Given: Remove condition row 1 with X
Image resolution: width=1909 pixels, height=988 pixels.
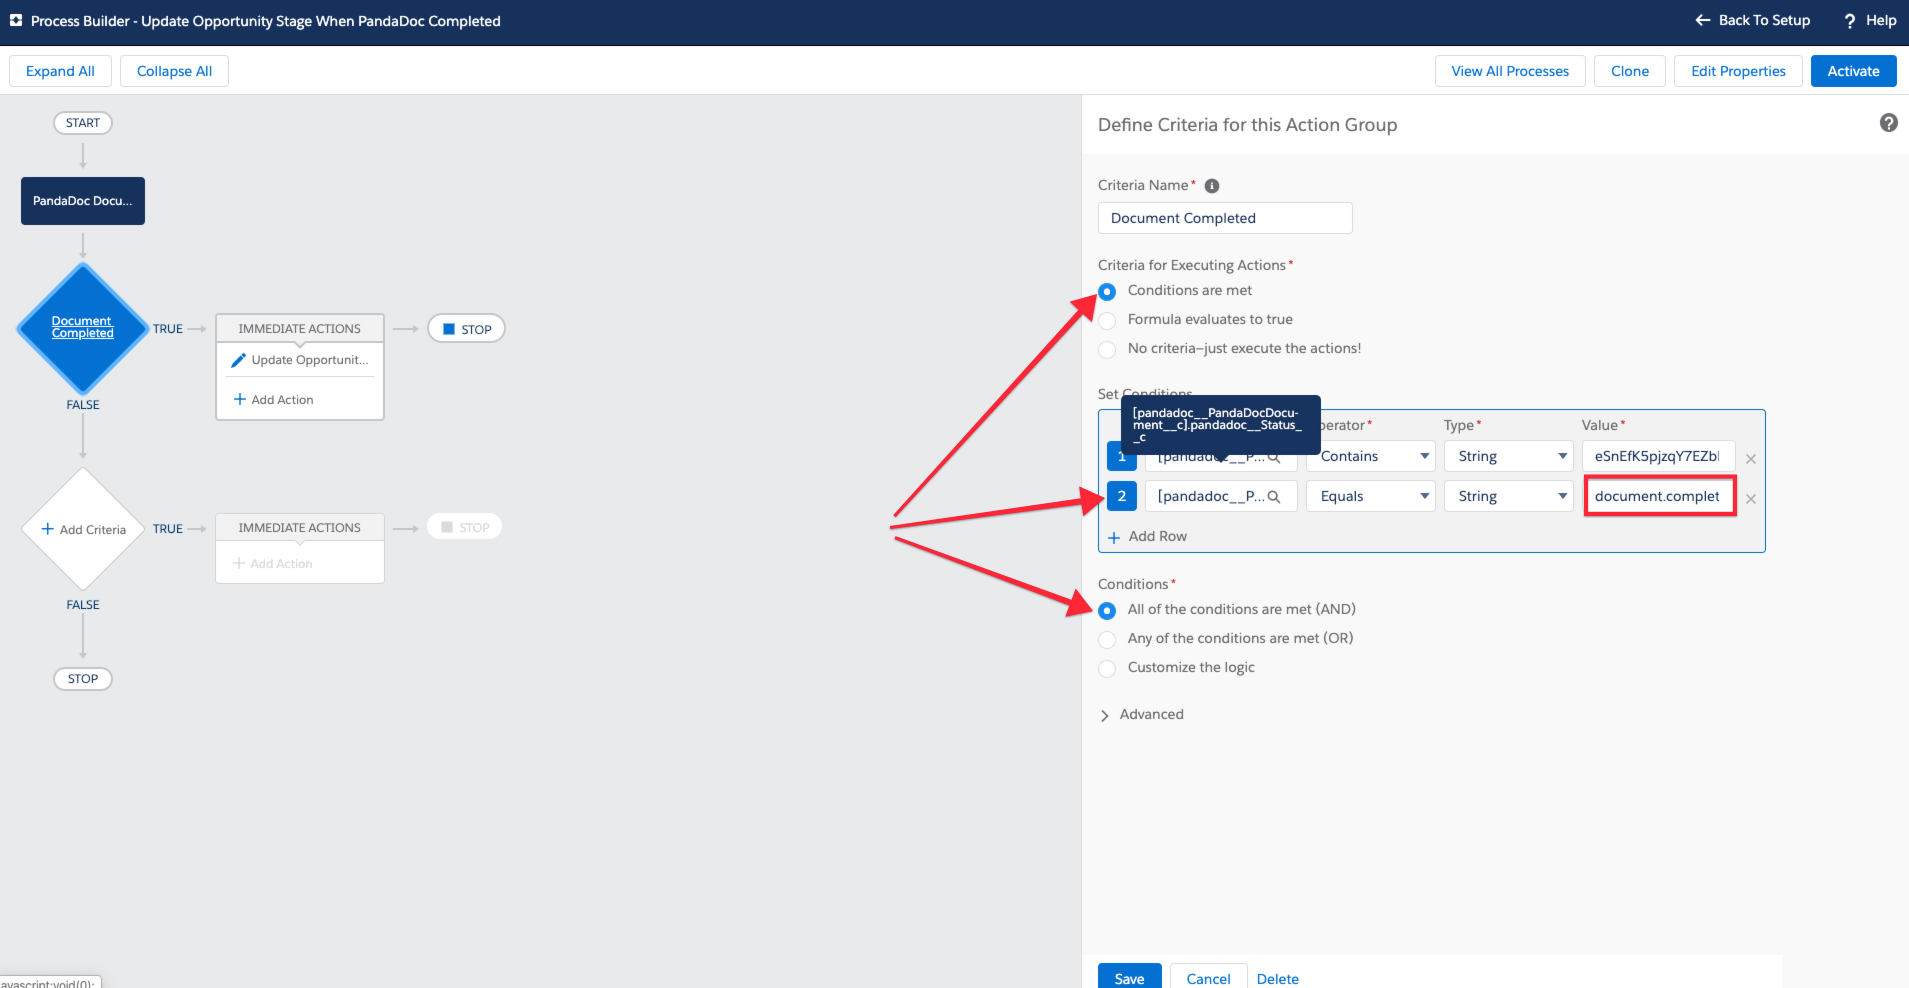Looking at the screenshot, I should 1751,459.
